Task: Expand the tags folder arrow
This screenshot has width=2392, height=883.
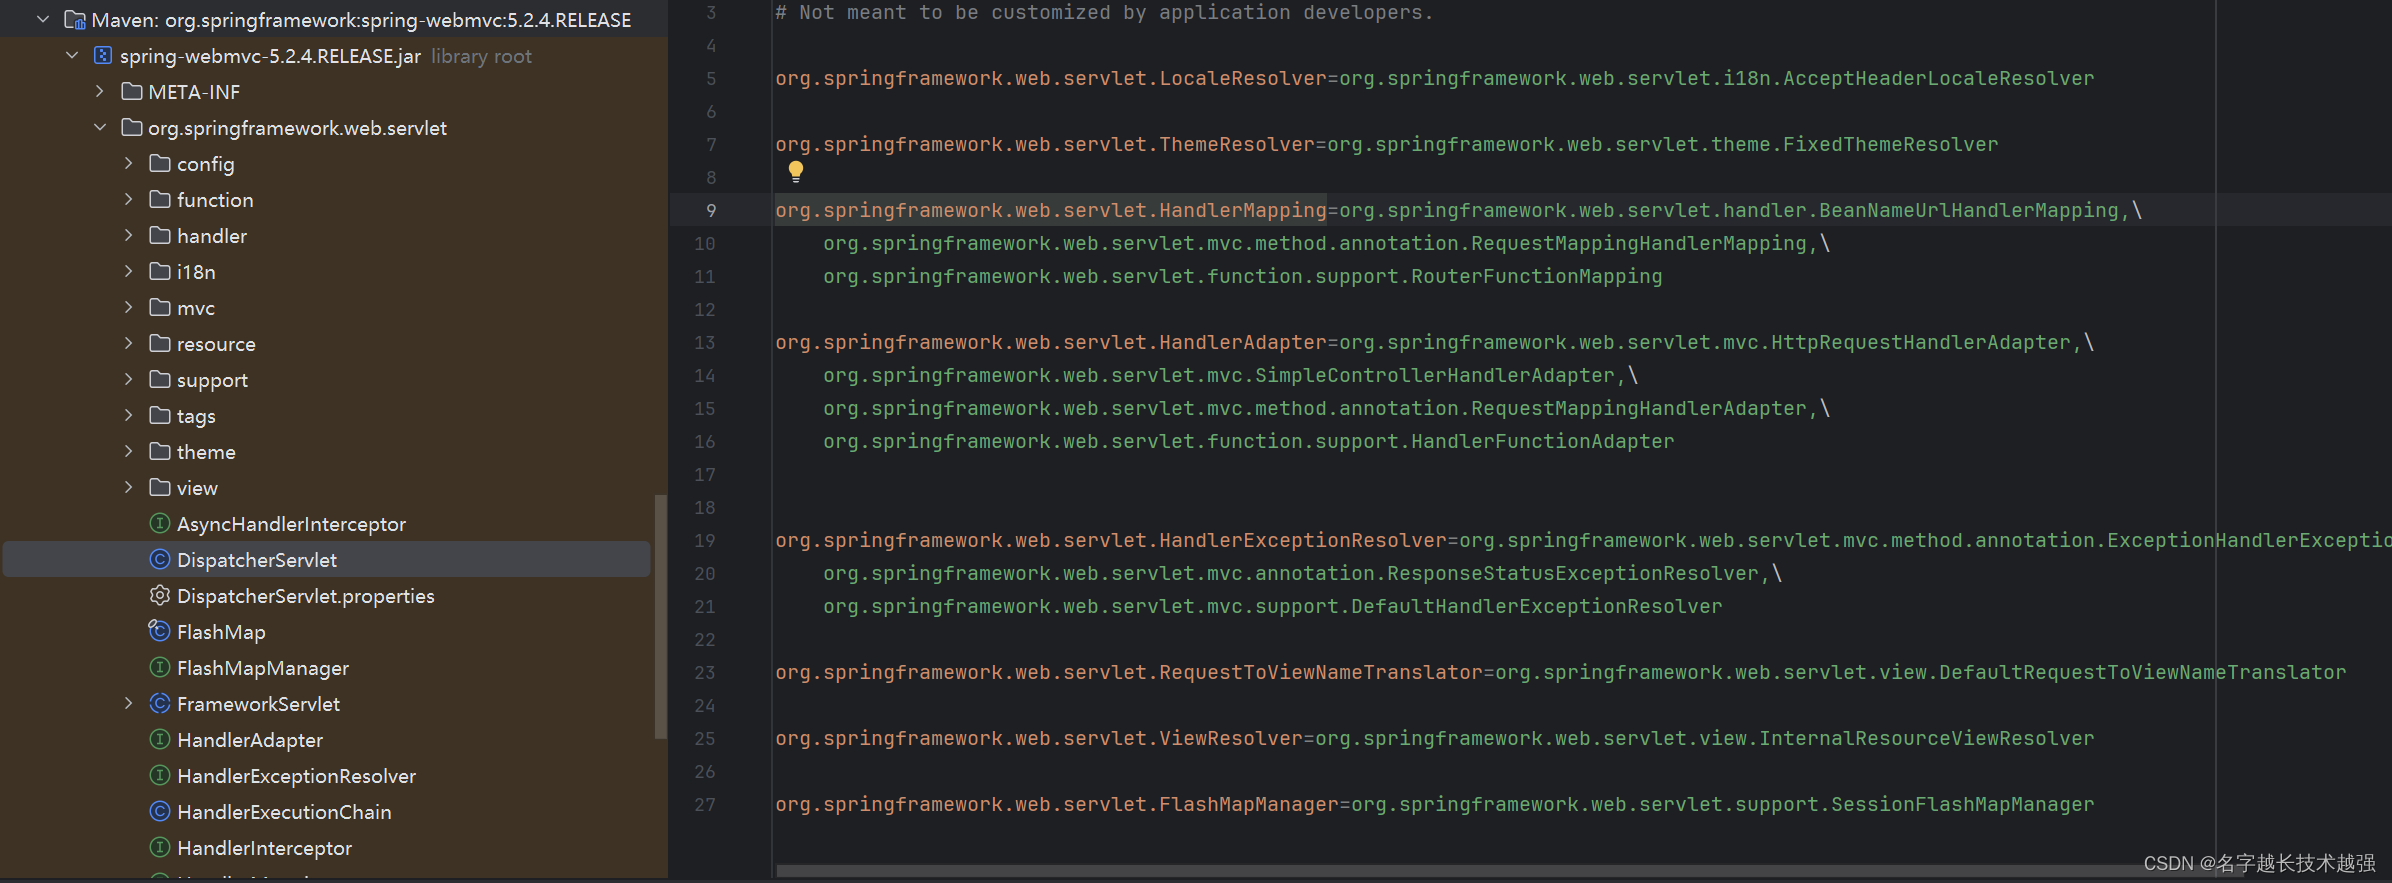Action: click(129, 416)
